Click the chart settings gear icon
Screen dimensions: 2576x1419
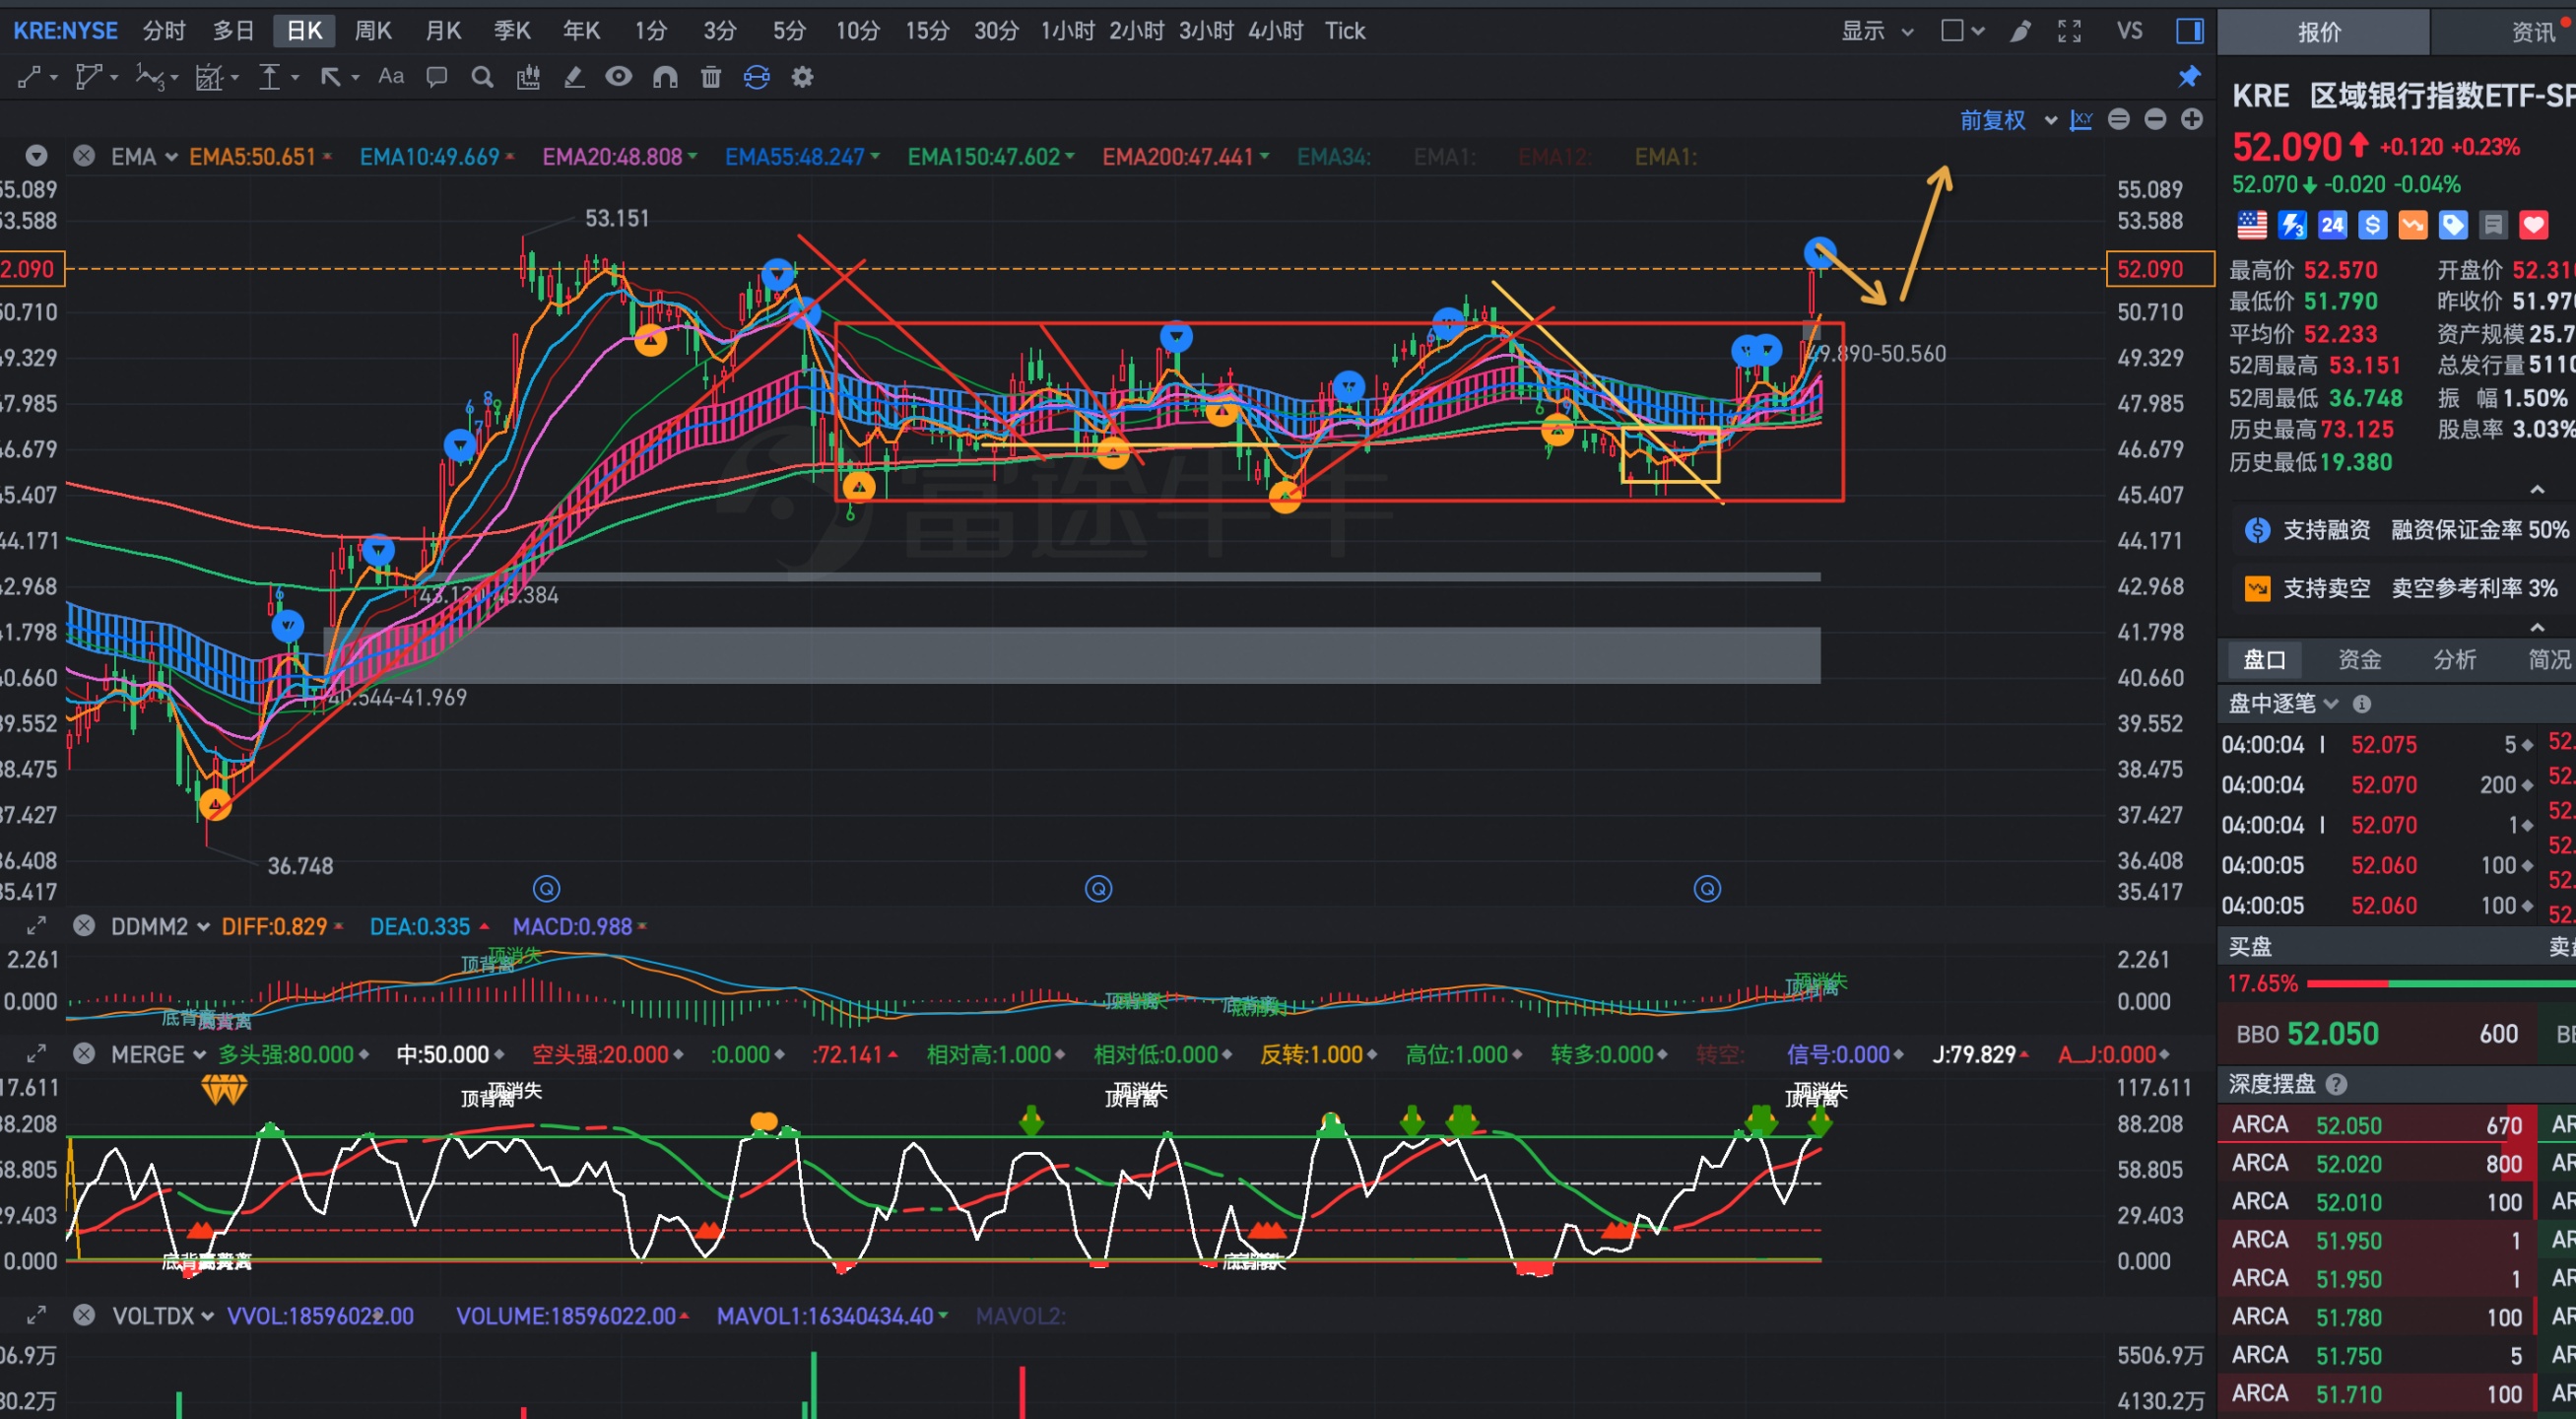[x=802, y=77]
